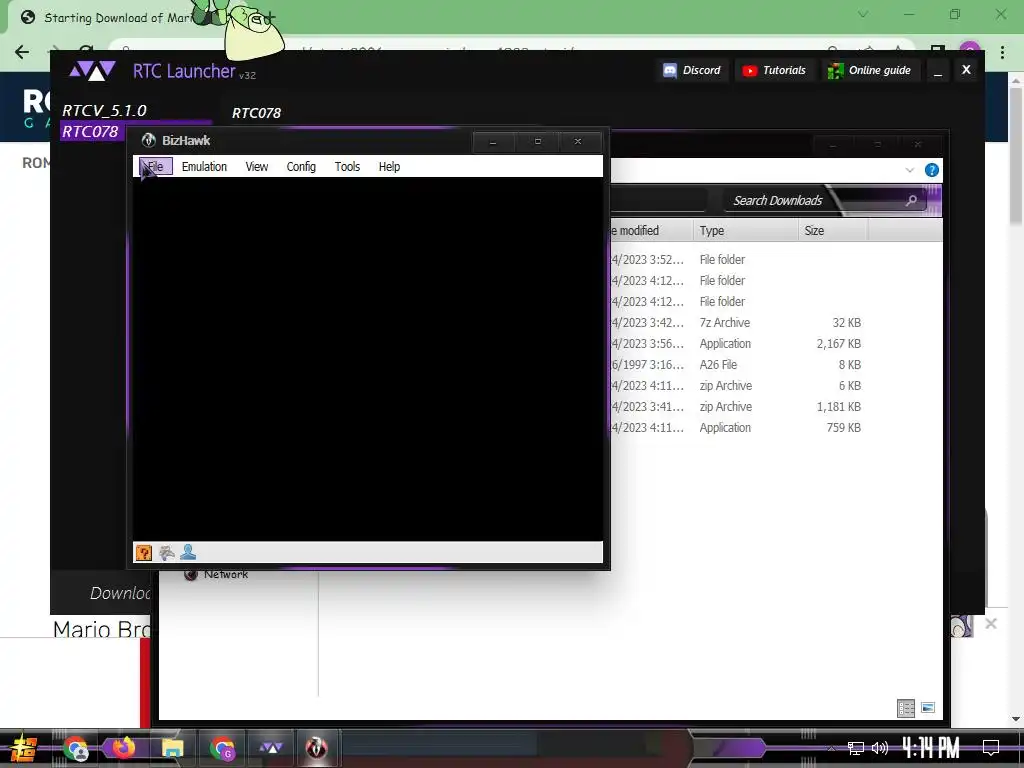Viewport: 1024px width, 768px height.
Task: Open the blue help icon in explorer
Action: pyautogui.click(x=932, y=170)
